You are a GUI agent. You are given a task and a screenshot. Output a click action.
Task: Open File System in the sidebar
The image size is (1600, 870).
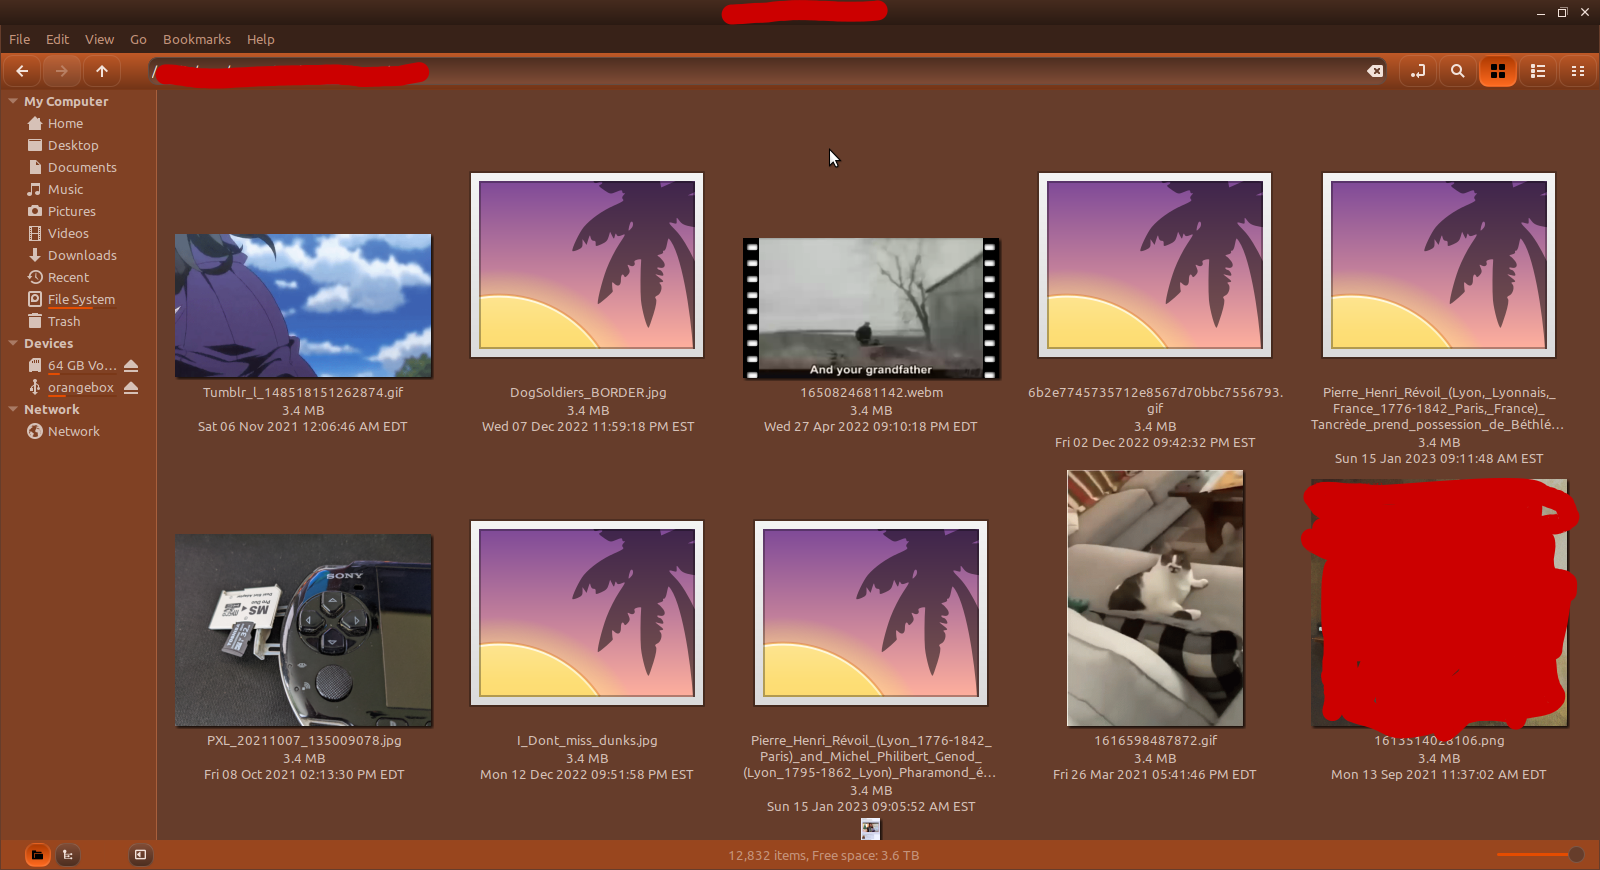pos(81,300)
